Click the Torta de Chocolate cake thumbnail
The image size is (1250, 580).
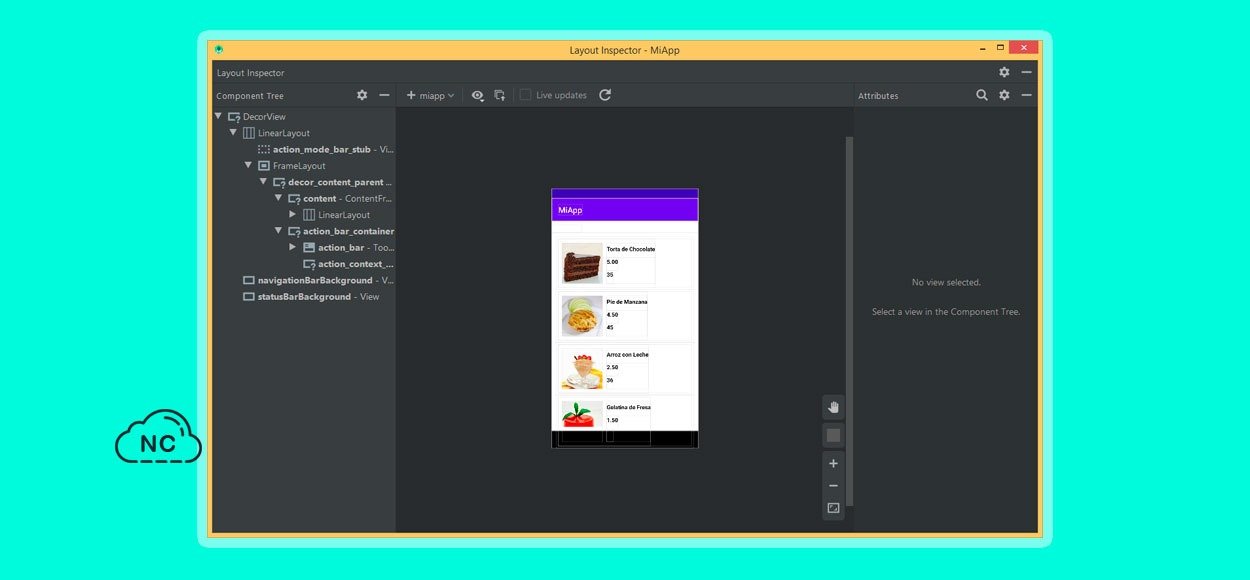click(x=581, y=264)
